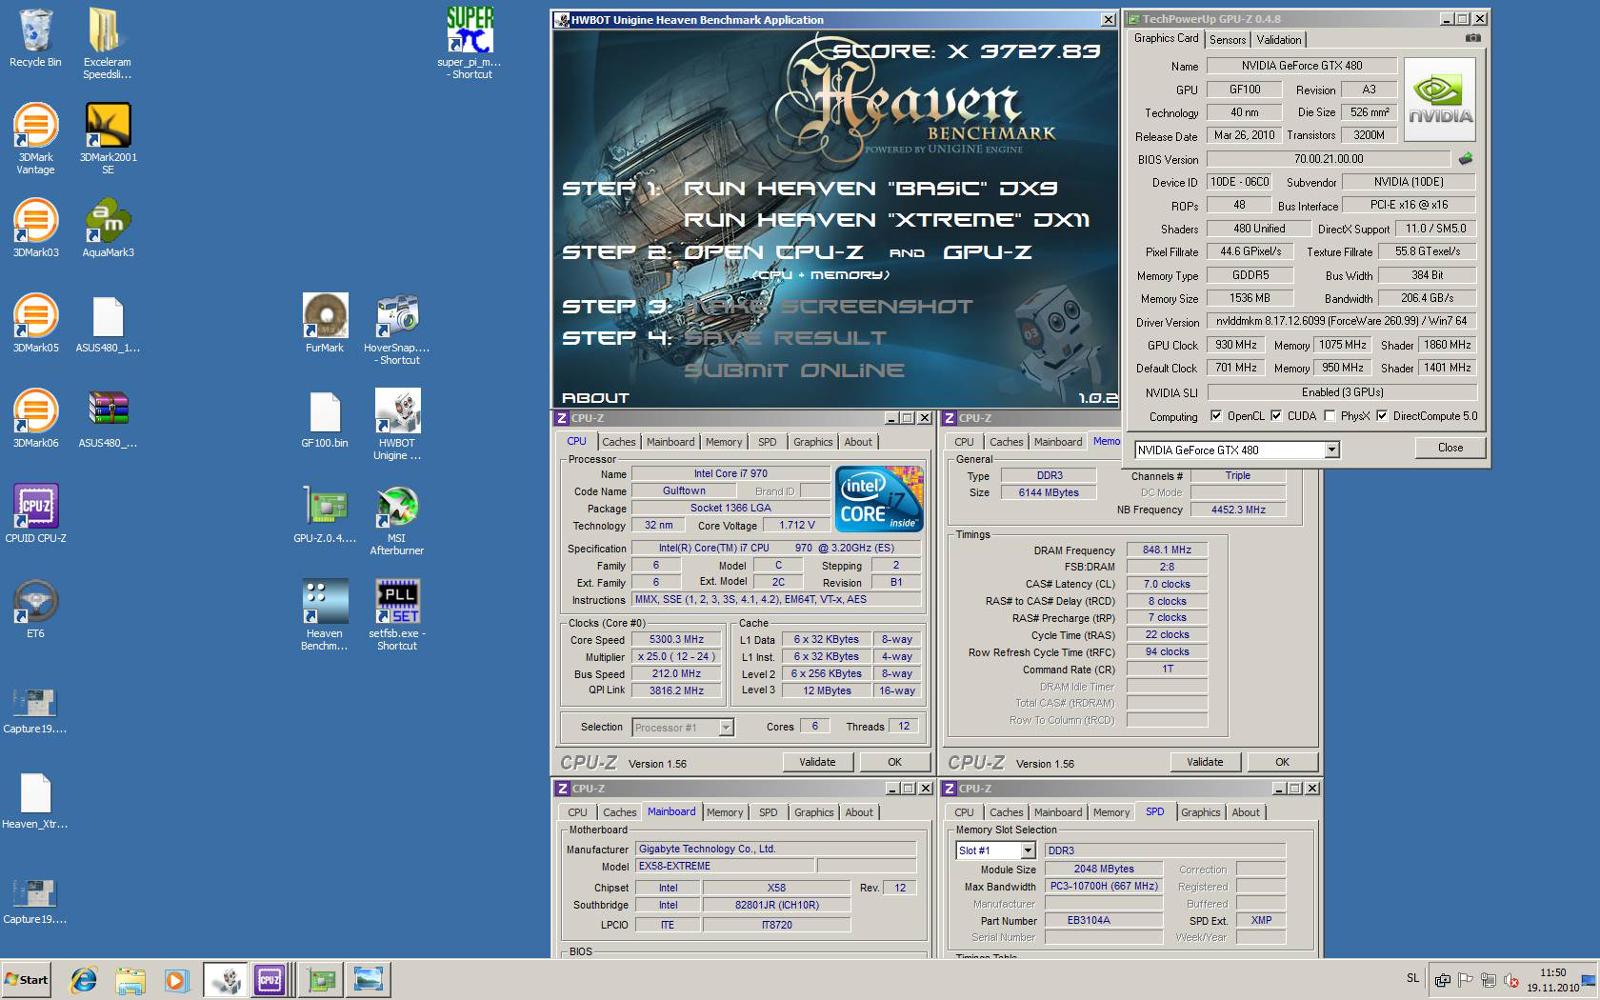The width and height of the screenshot is (1600, 1000).
Task: Toggle the CUDA checkbox in GPU-Z
Action: (1276, 416)
